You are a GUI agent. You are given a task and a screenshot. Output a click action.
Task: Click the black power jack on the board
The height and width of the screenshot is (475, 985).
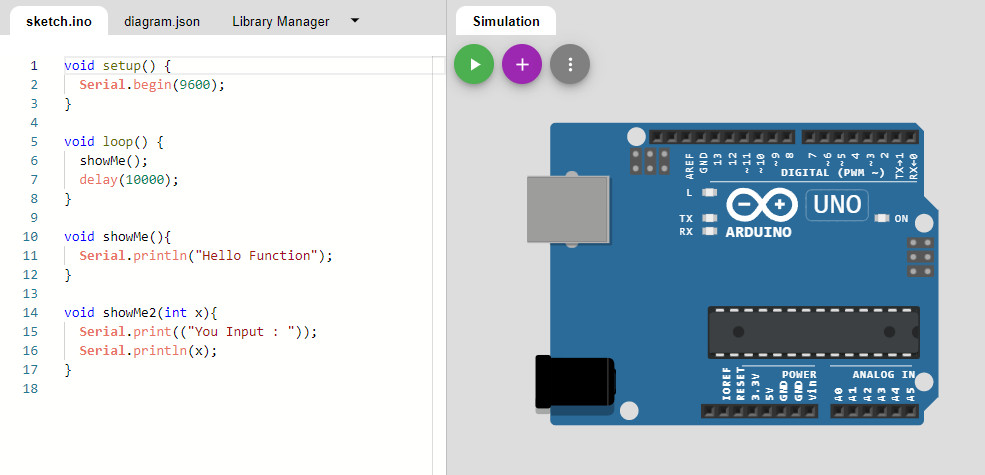pyautogui.click(x=574, y=381)
